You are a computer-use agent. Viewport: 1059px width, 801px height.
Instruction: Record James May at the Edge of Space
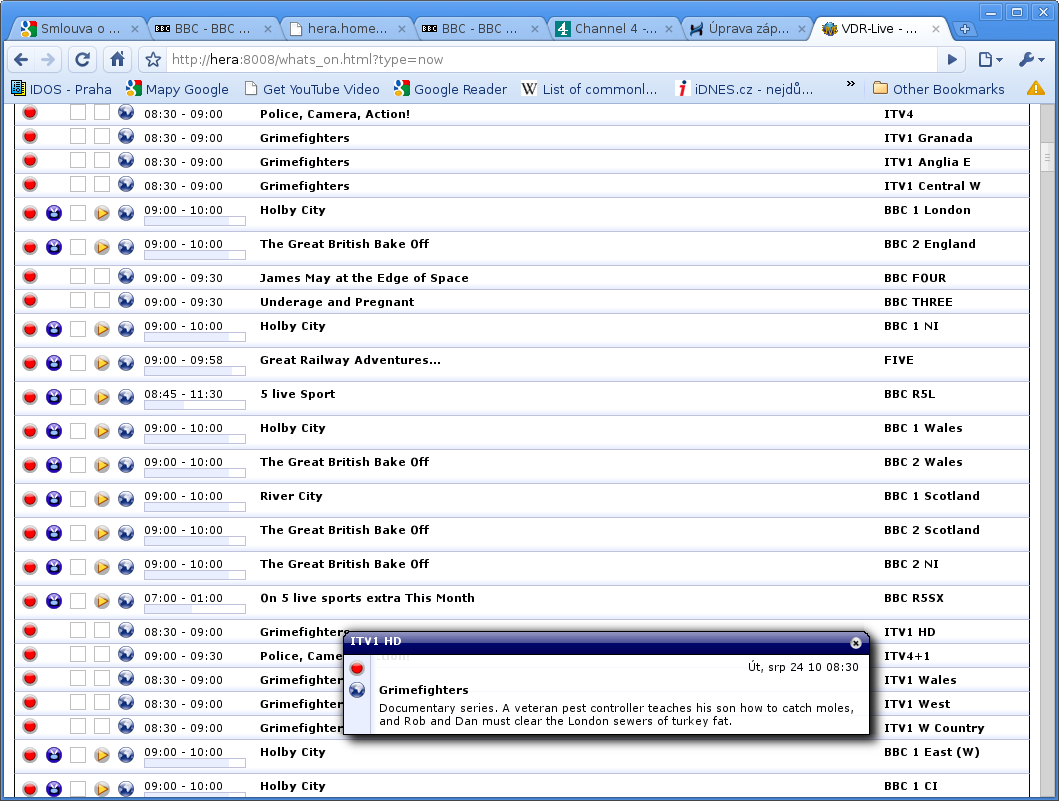(30, 276)
